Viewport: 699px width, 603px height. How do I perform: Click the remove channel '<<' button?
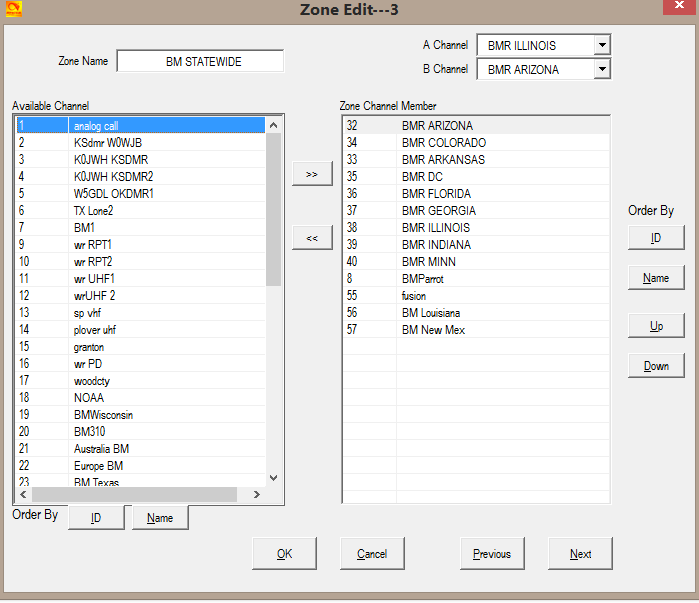[311, 238]
